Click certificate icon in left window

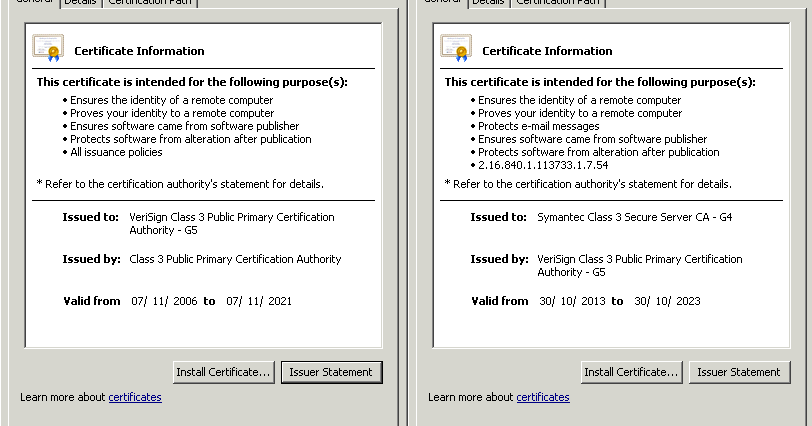point(48,48)
